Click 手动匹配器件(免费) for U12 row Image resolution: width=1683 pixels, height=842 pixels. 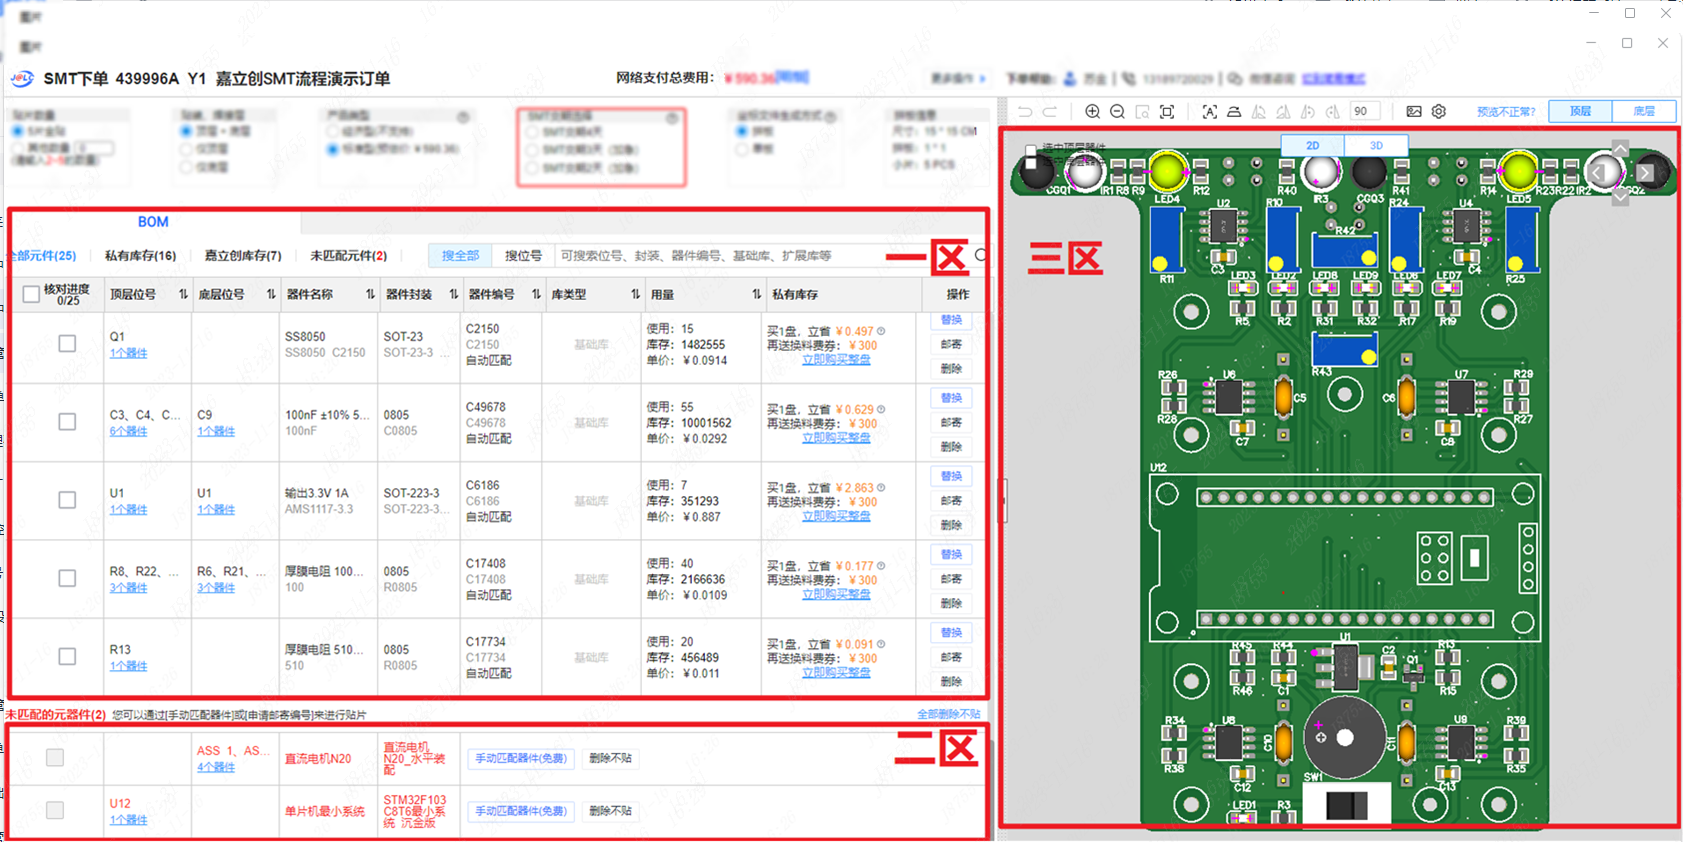click(x=521, y=811)
